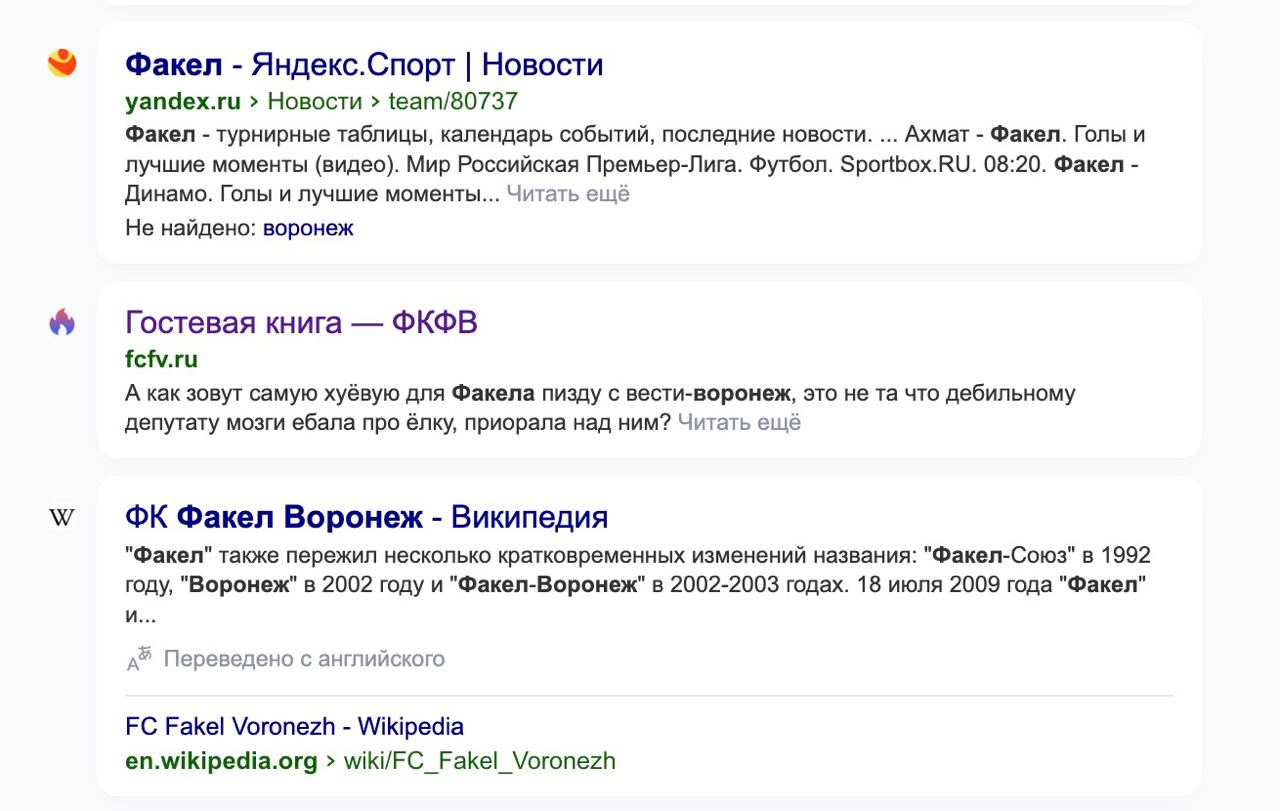Click the воронеж link after Не найдено
This screenshot has height=811, width=1280.
click(x=308, y=228)
